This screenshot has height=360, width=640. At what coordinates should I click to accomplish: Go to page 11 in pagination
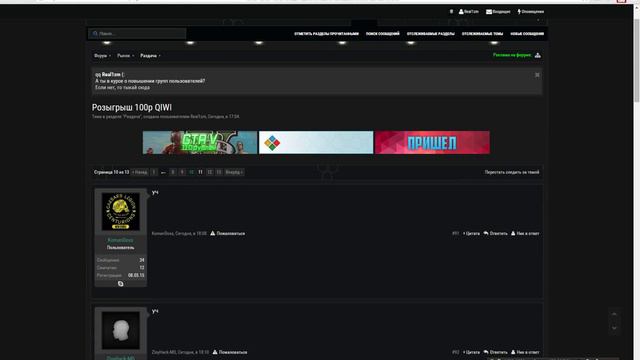(x=200, y=172)
